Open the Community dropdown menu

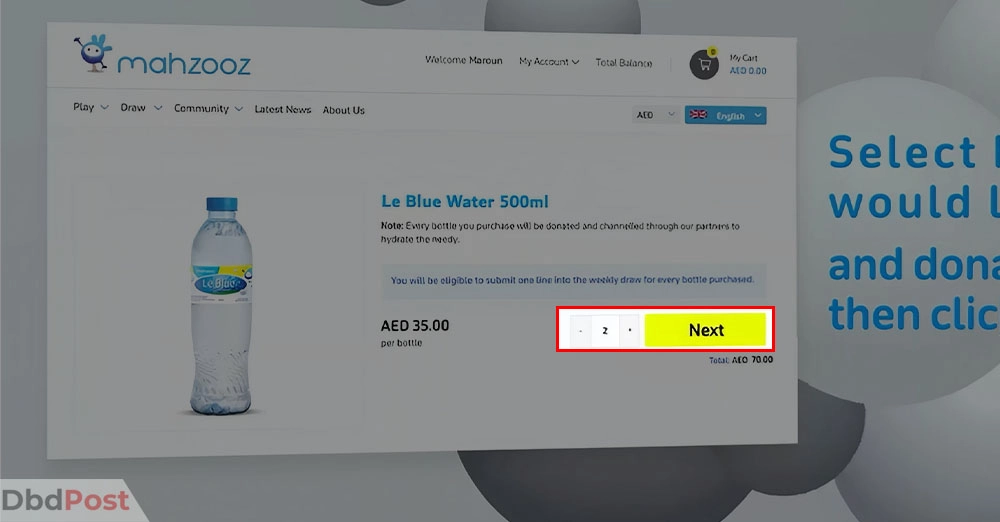(x=208, y=108)
